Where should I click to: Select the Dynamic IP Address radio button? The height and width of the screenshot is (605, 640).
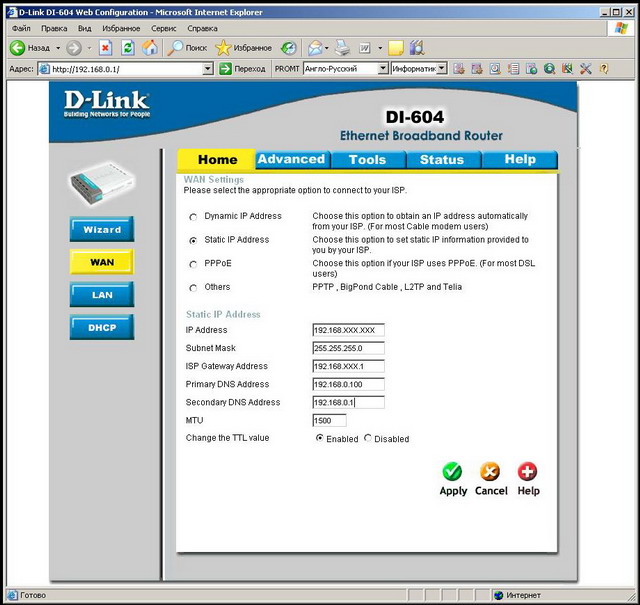pyautogui.click(x=194, y=217)
